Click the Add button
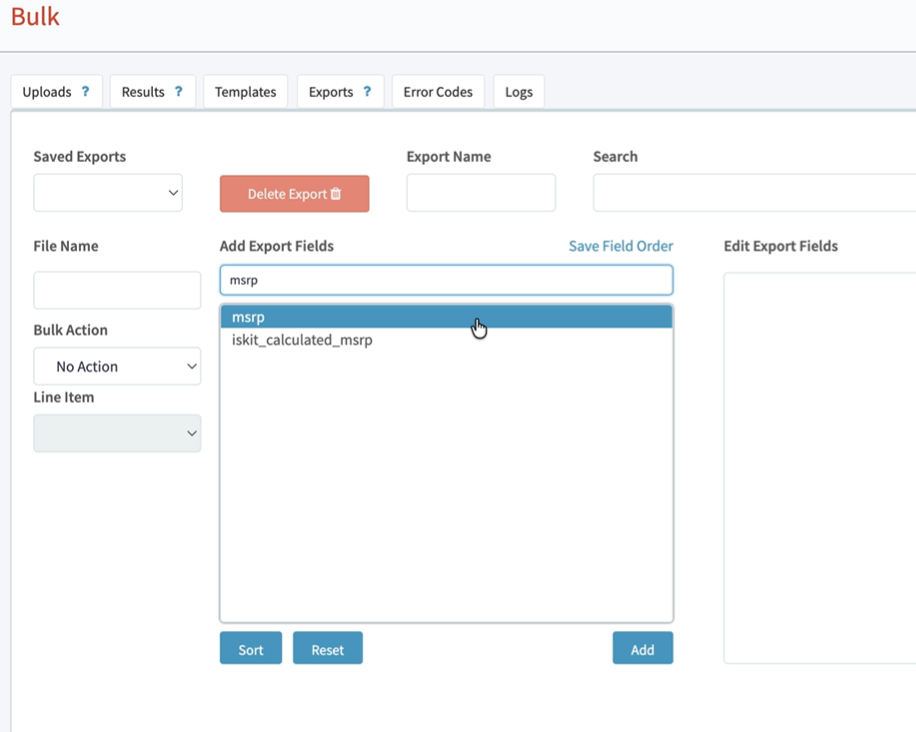 point(643,648)
